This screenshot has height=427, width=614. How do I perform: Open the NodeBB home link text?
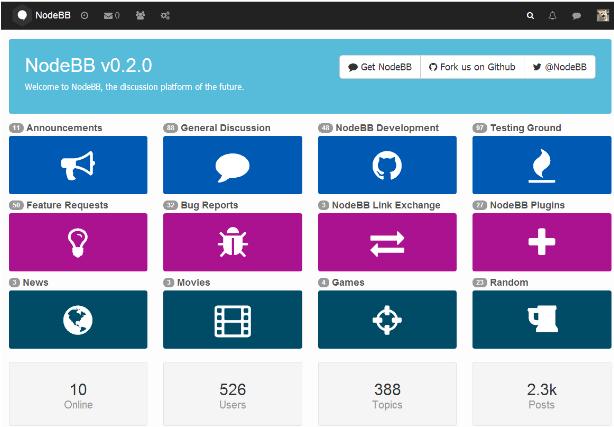(53, 15)
